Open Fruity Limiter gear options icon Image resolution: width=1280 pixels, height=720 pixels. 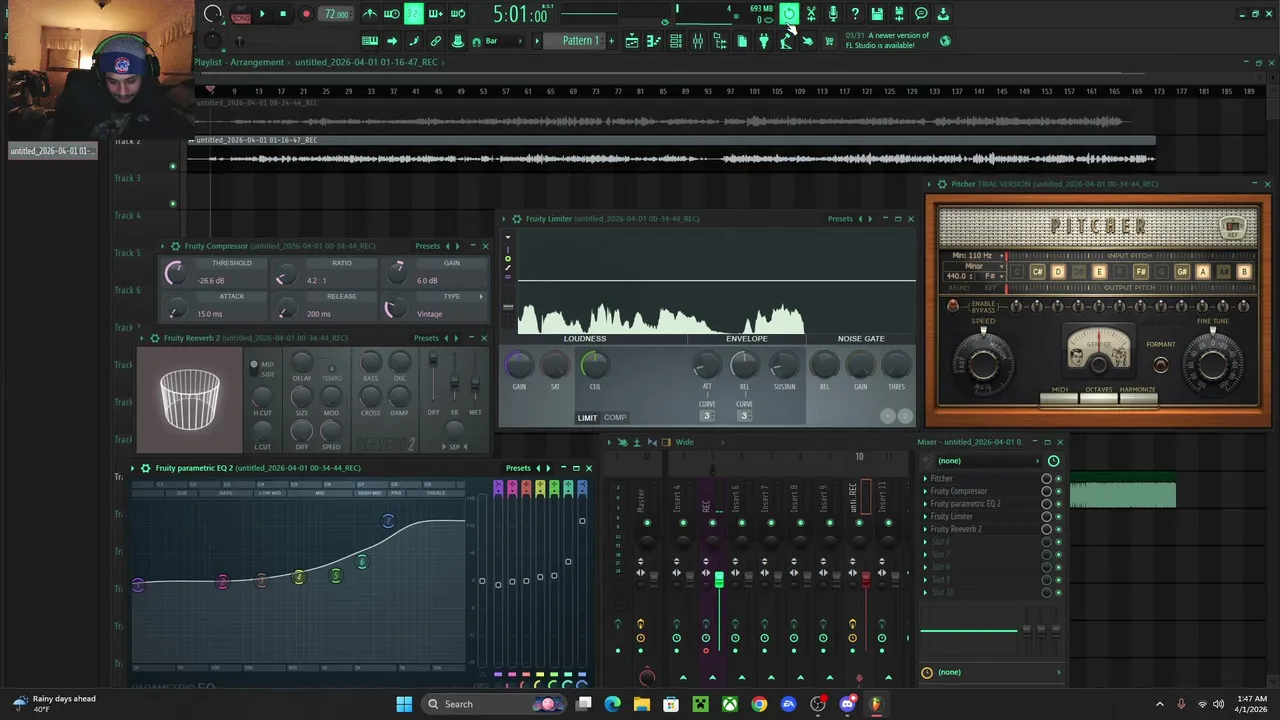tap(516, 219)
